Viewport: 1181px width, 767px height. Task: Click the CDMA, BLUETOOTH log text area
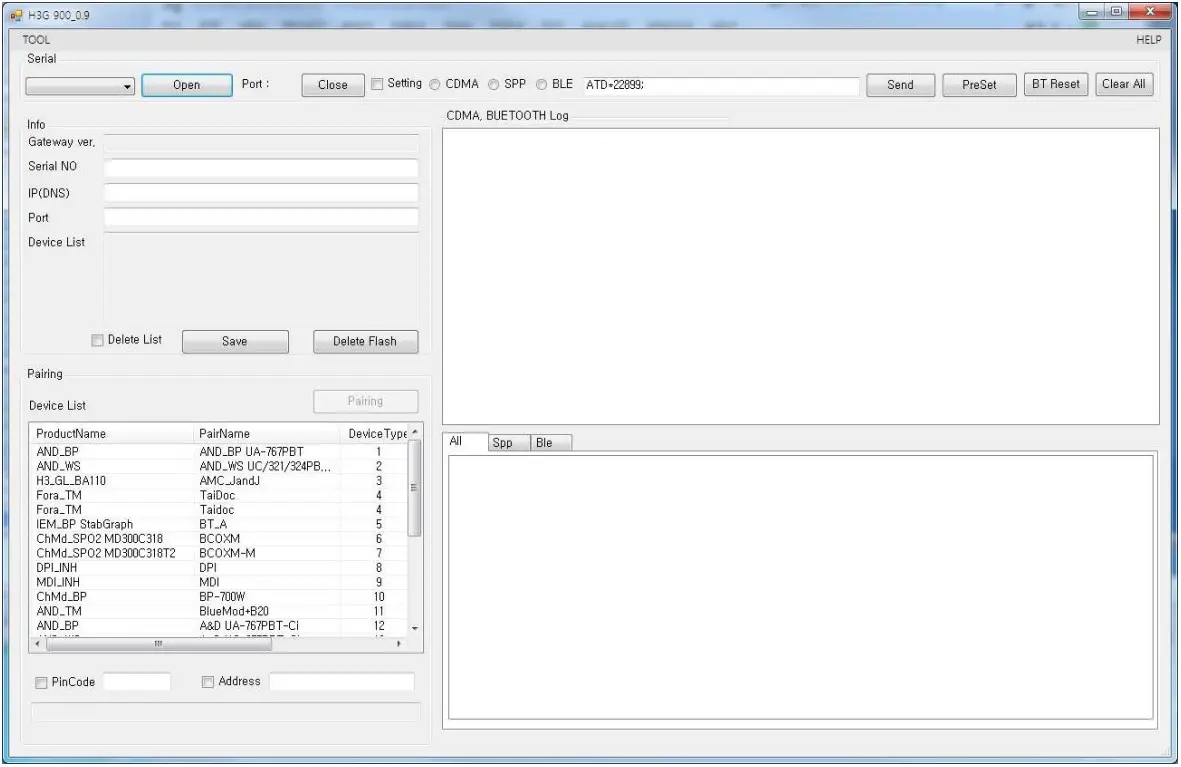801,277
